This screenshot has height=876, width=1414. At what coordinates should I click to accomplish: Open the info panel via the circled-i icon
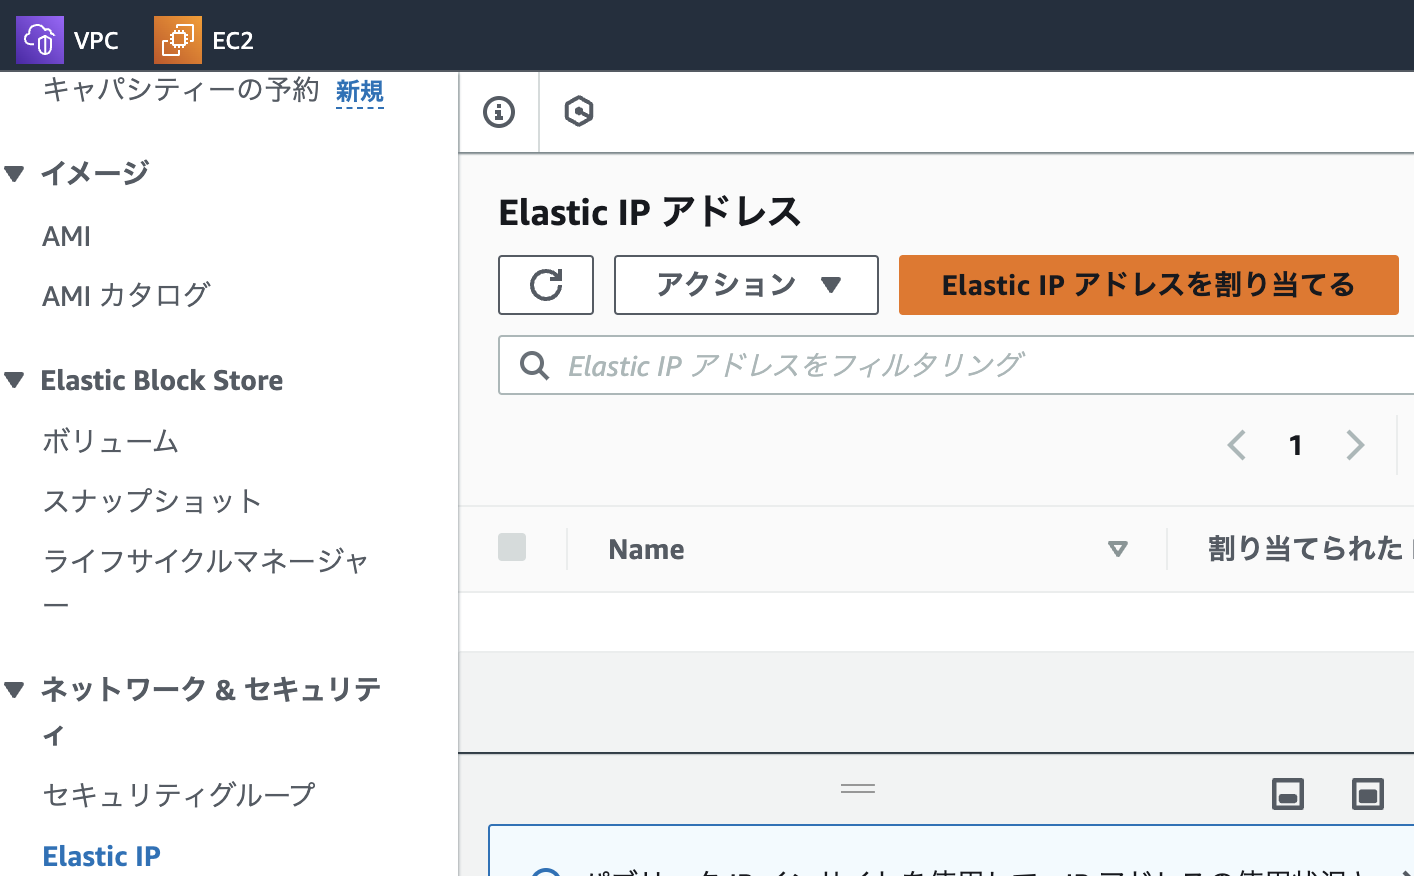tap(498, 112)
